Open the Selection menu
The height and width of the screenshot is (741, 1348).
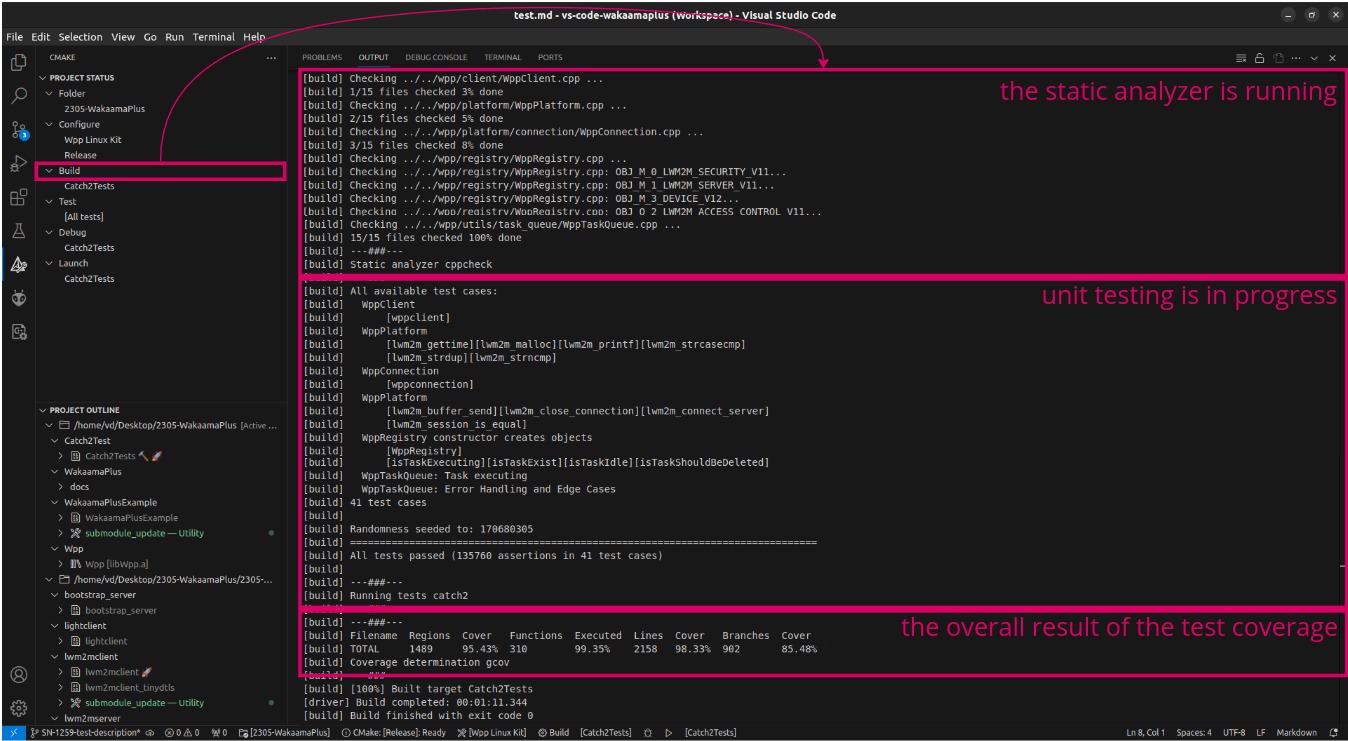point(80,37)
